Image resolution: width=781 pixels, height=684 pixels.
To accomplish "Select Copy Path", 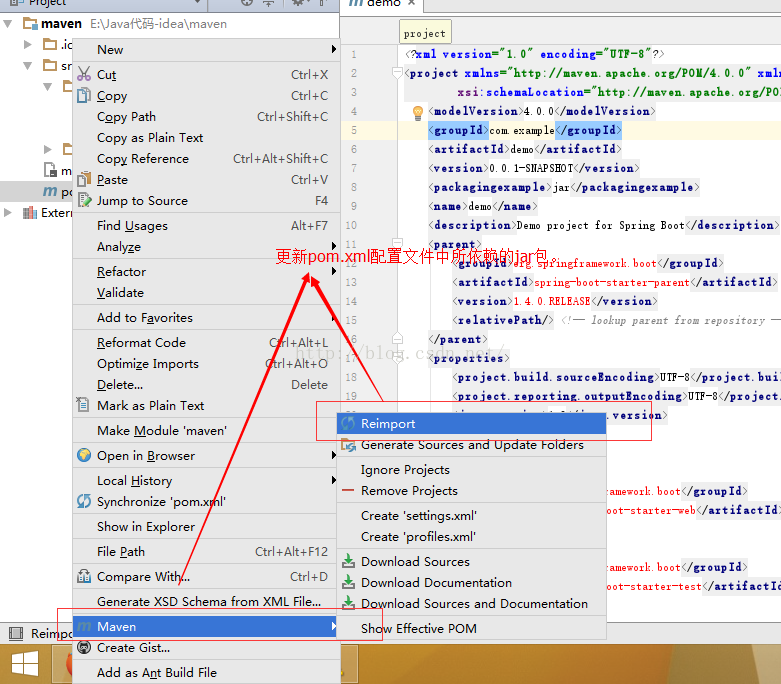I will [x=206, y=117].
